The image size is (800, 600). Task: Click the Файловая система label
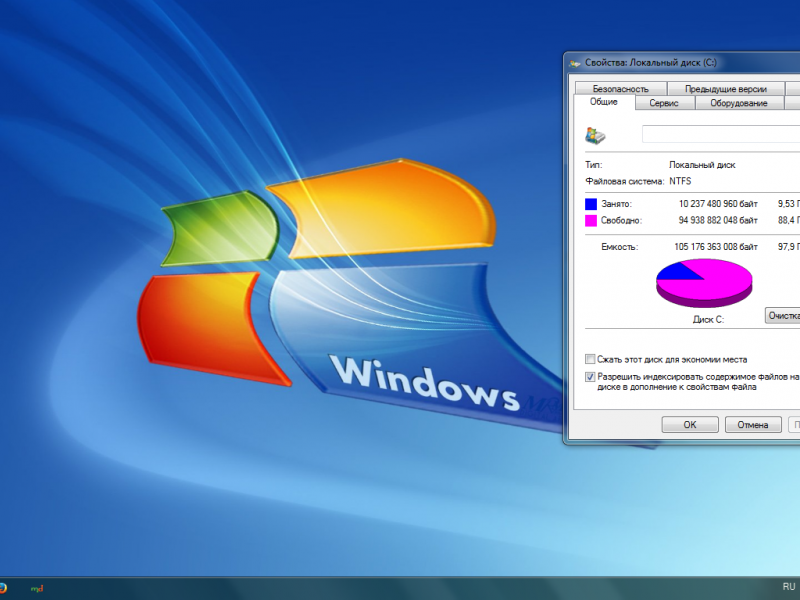(x=624, y=181)
